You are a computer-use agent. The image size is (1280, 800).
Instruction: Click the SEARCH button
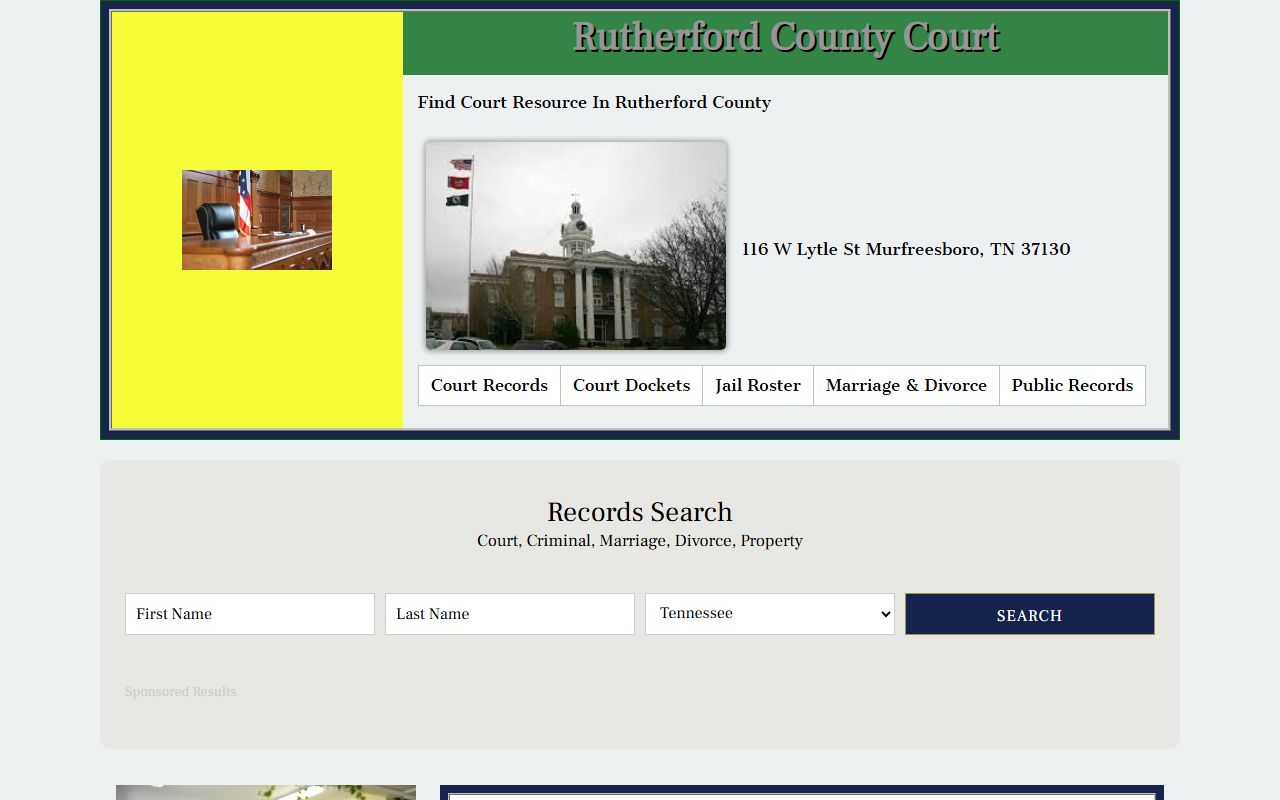point(1030,614)
